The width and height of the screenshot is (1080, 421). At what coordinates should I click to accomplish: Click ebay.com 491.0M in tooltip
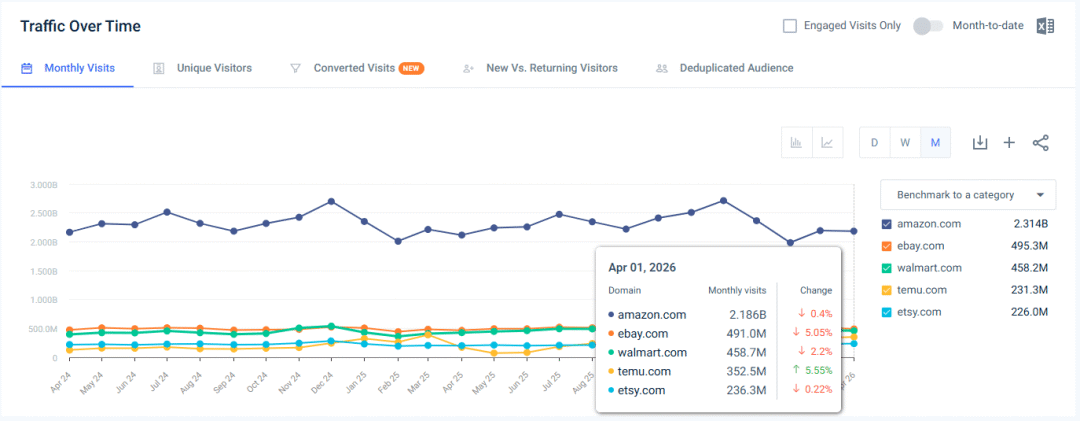747,333
